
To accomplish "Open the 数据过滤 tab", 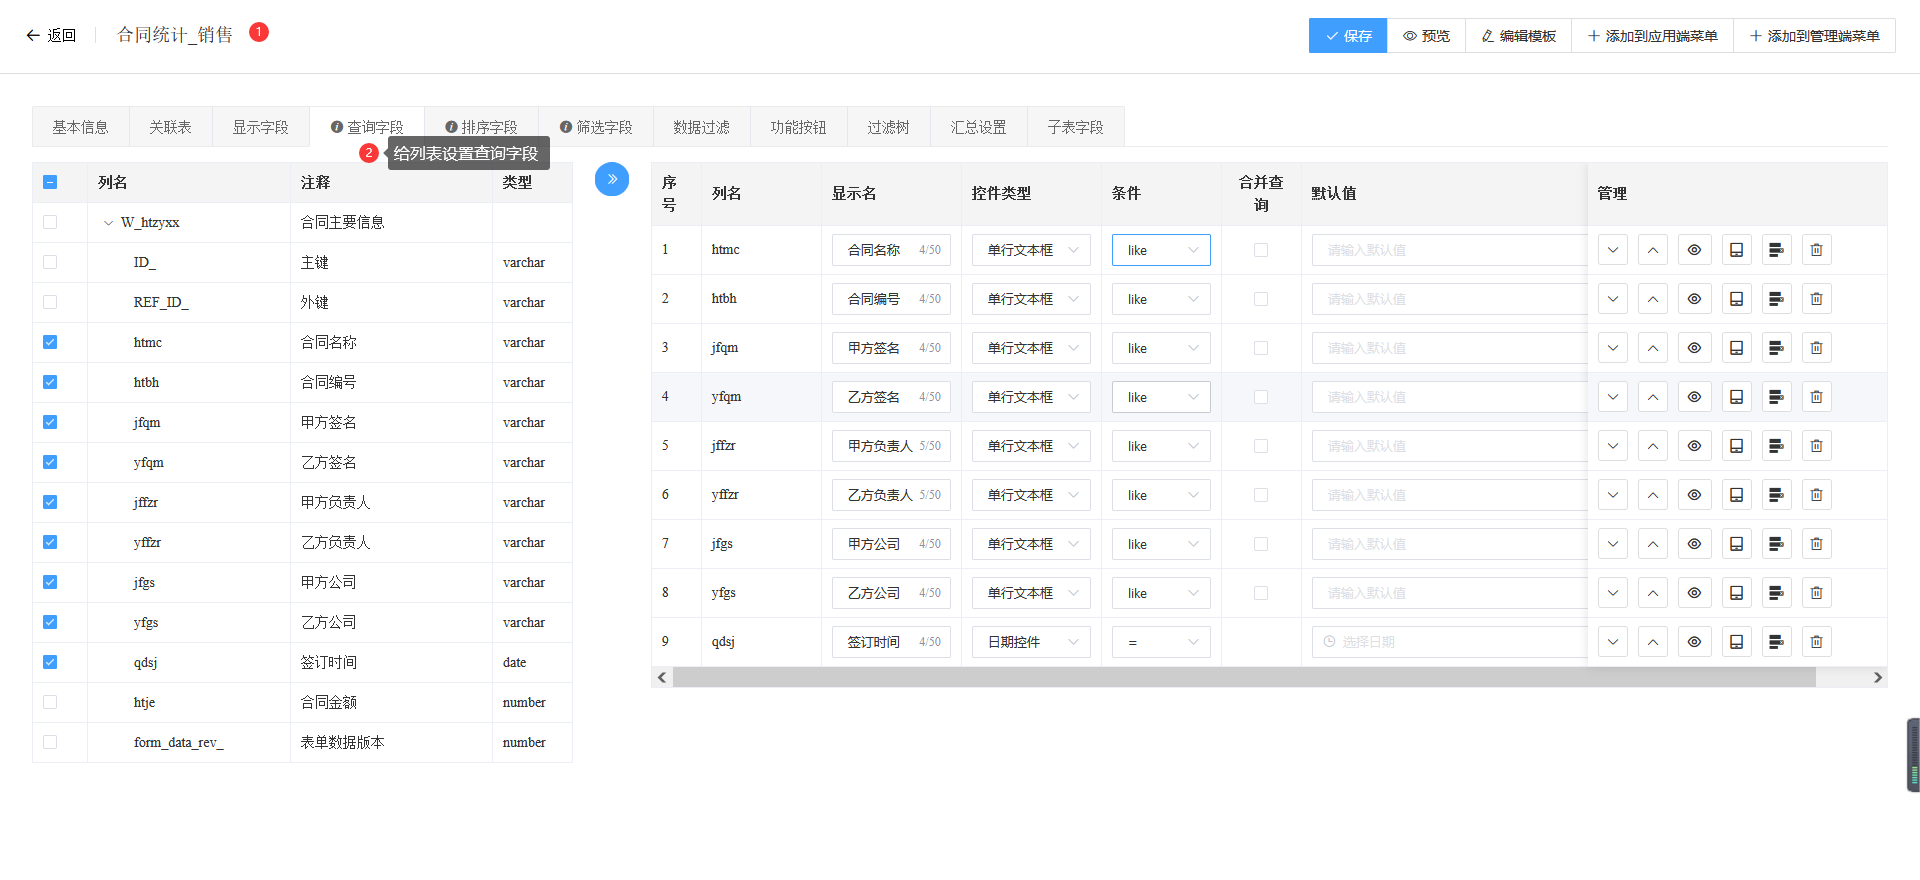I will (x=701, y=127).
